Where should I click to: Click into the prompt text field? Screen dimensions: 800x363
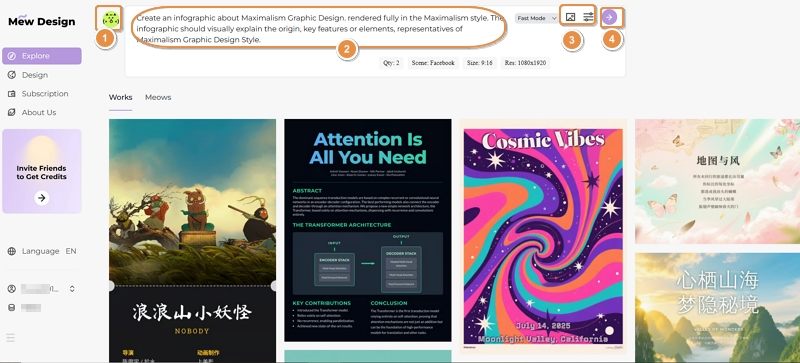click(319, 29)
